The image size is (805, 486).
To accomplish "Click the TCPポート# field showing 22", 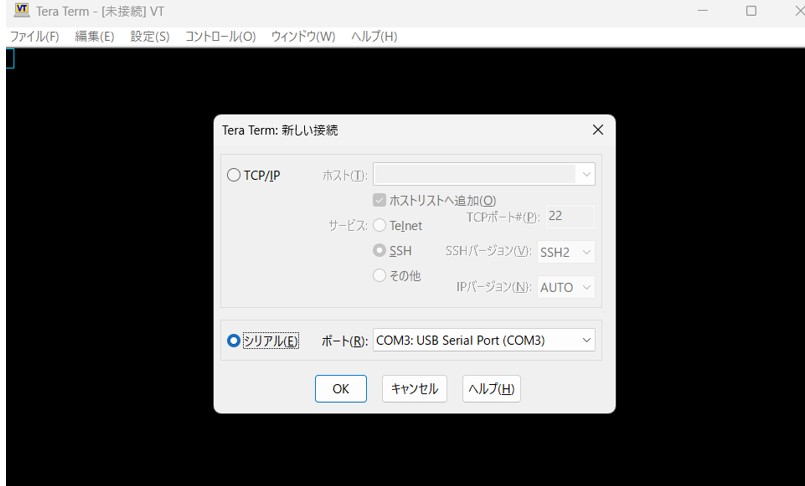I will point(570,216).
